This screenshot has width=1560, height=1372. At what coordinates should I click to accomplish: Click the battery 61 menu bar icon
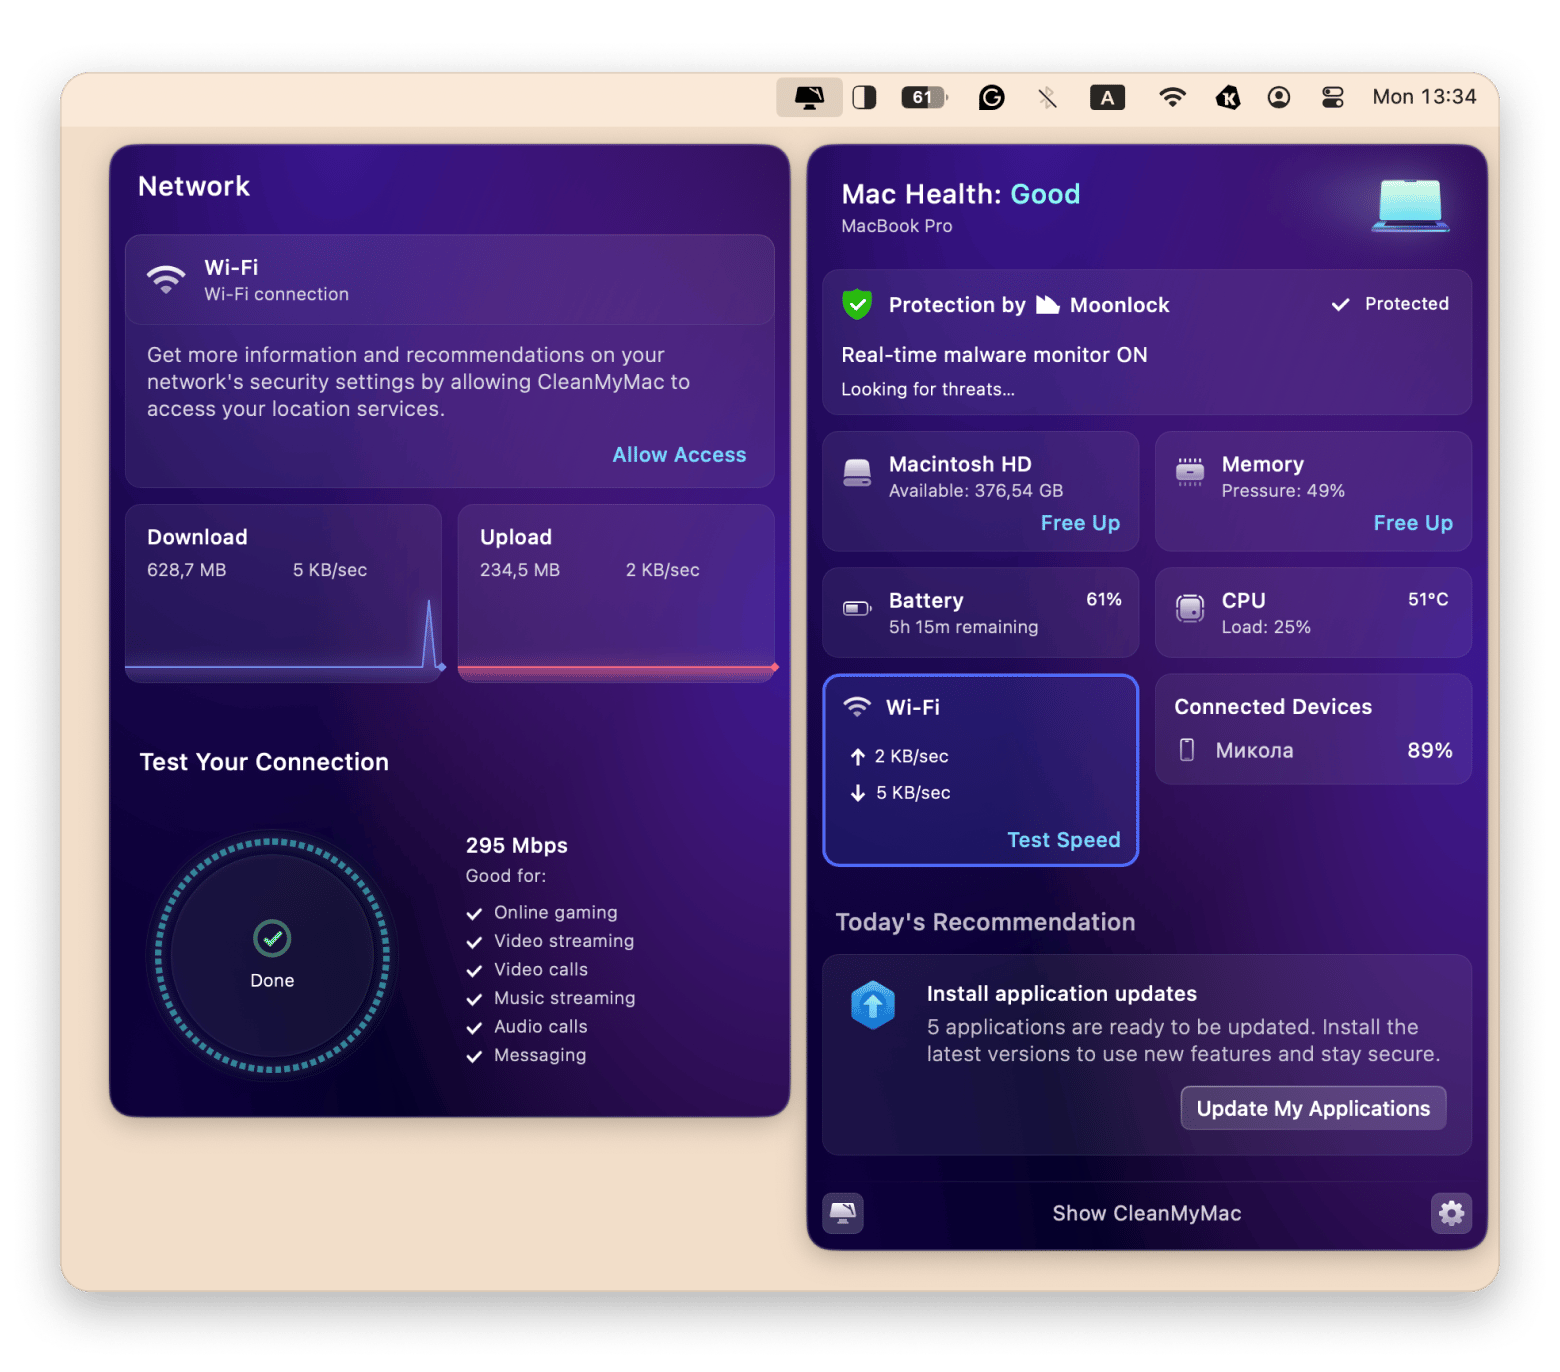[x=924, y=97]
